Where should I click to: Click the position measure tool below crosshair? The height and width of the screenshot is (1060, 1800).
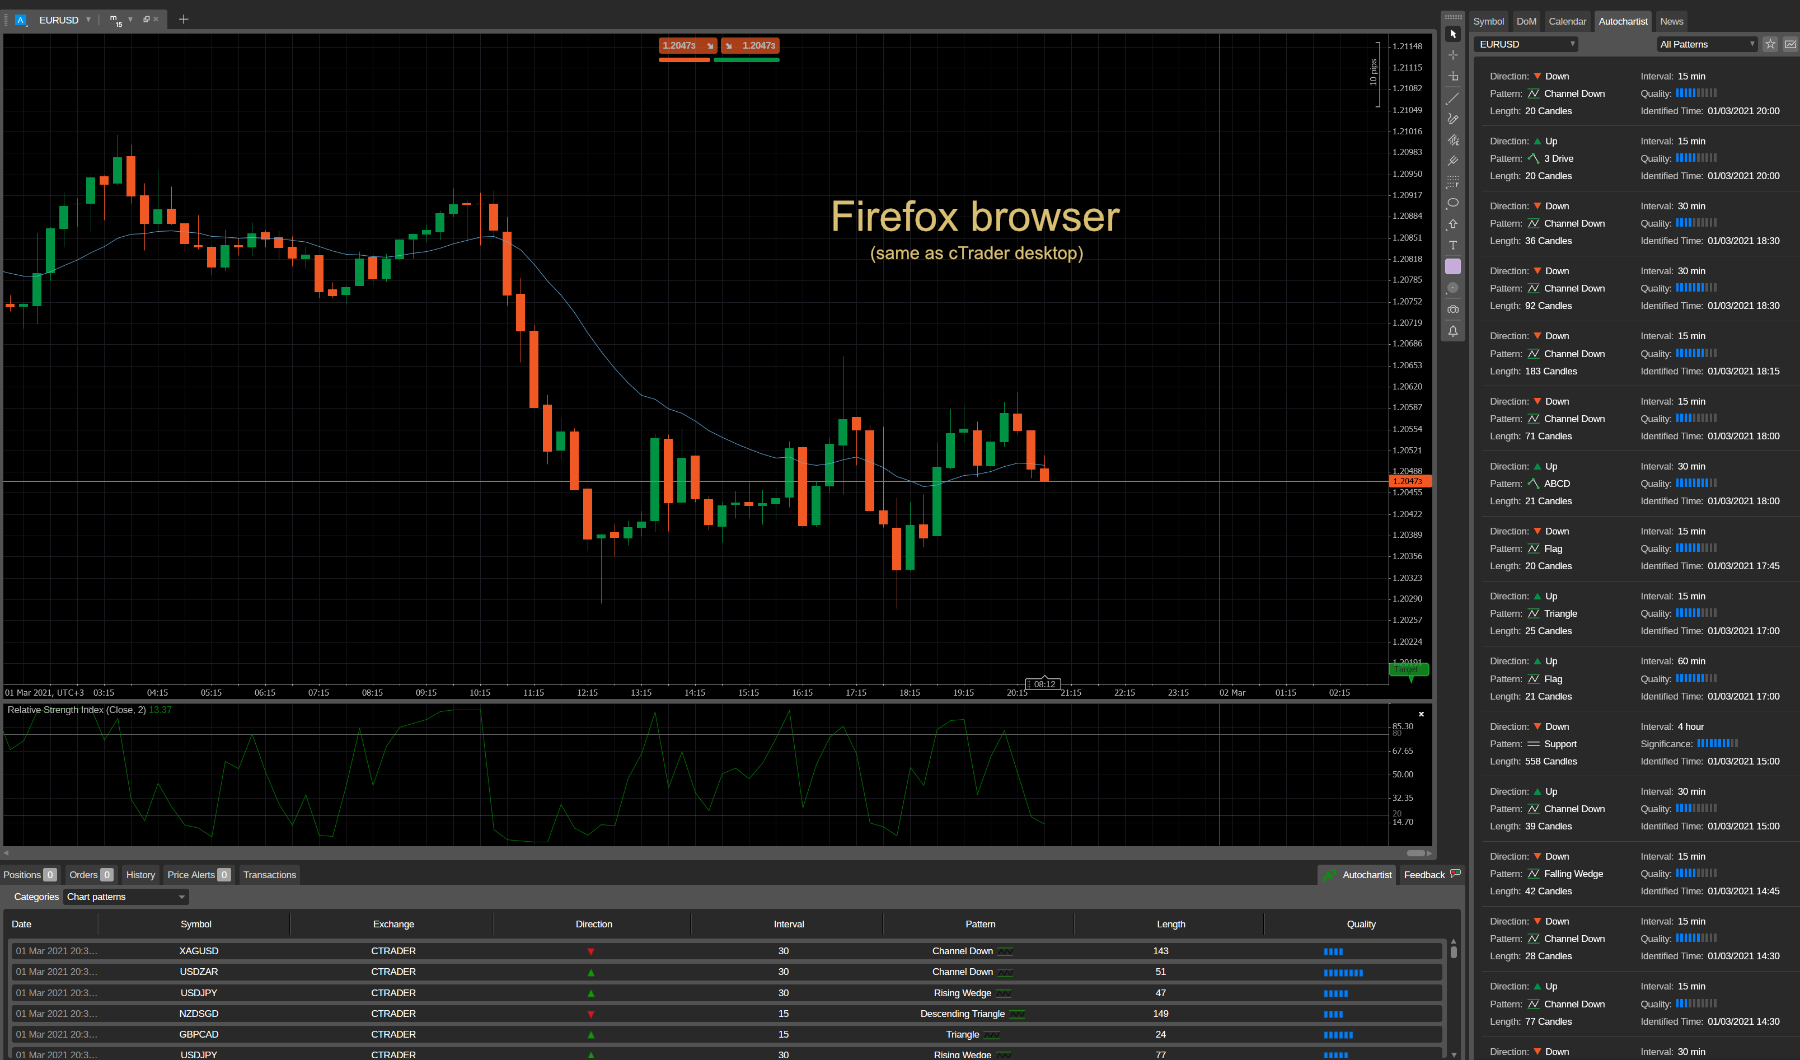click(x=1453, y=76)
